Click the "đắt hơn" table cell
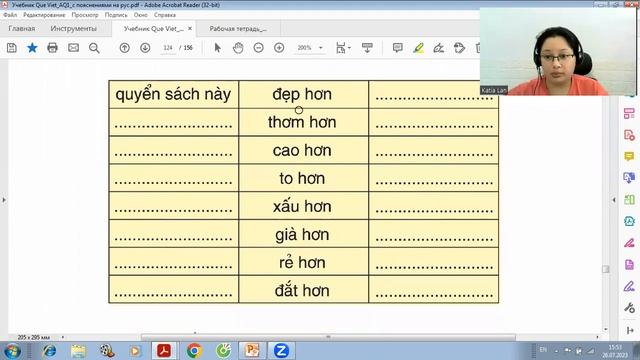Viewport: 640px width, 360px height. pos(303,290)
